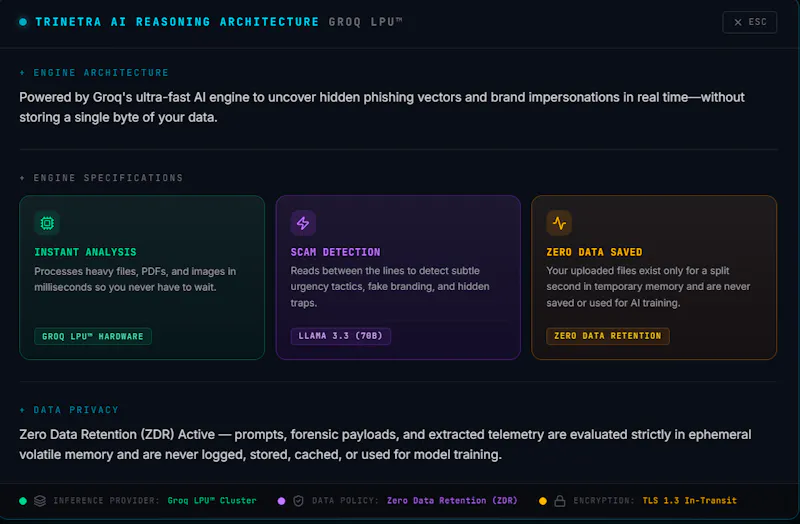Click the ENCRYPTION footer label
The height and width of the screenshot is (524, 800).
coord(604,501)
